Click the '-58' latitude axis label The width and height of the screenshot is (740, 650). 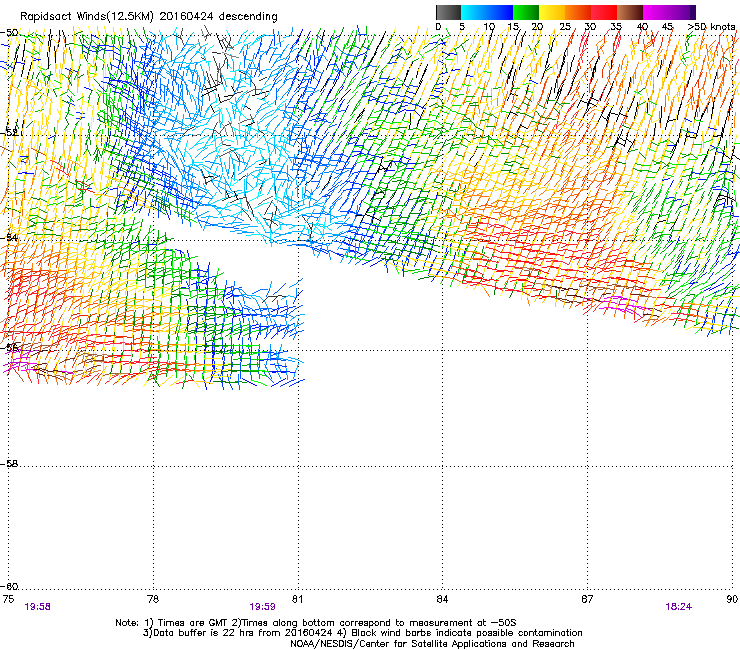tap(9, 464)
